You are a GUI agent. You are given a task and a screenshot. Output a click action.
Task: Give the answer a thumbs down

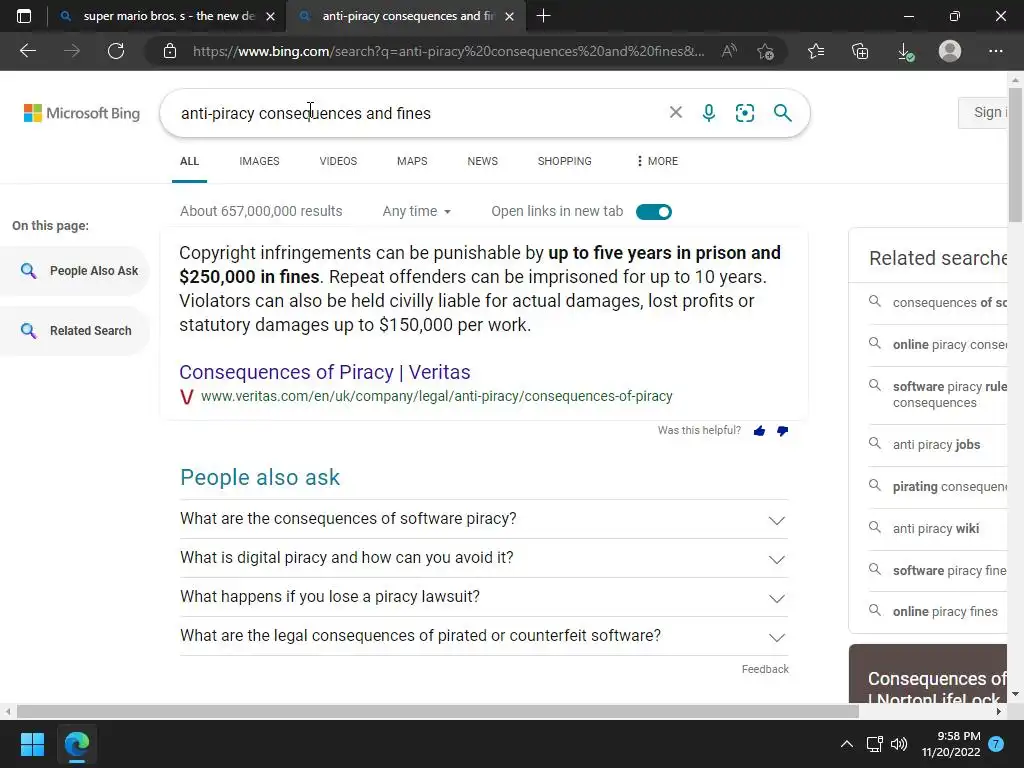782,430
